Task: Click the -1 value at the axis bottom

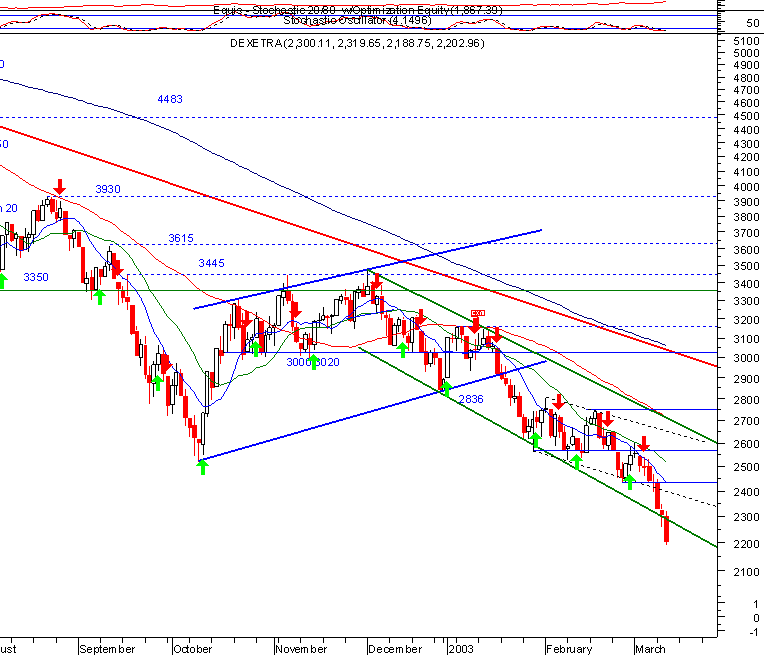Action: tap(754, 633)
